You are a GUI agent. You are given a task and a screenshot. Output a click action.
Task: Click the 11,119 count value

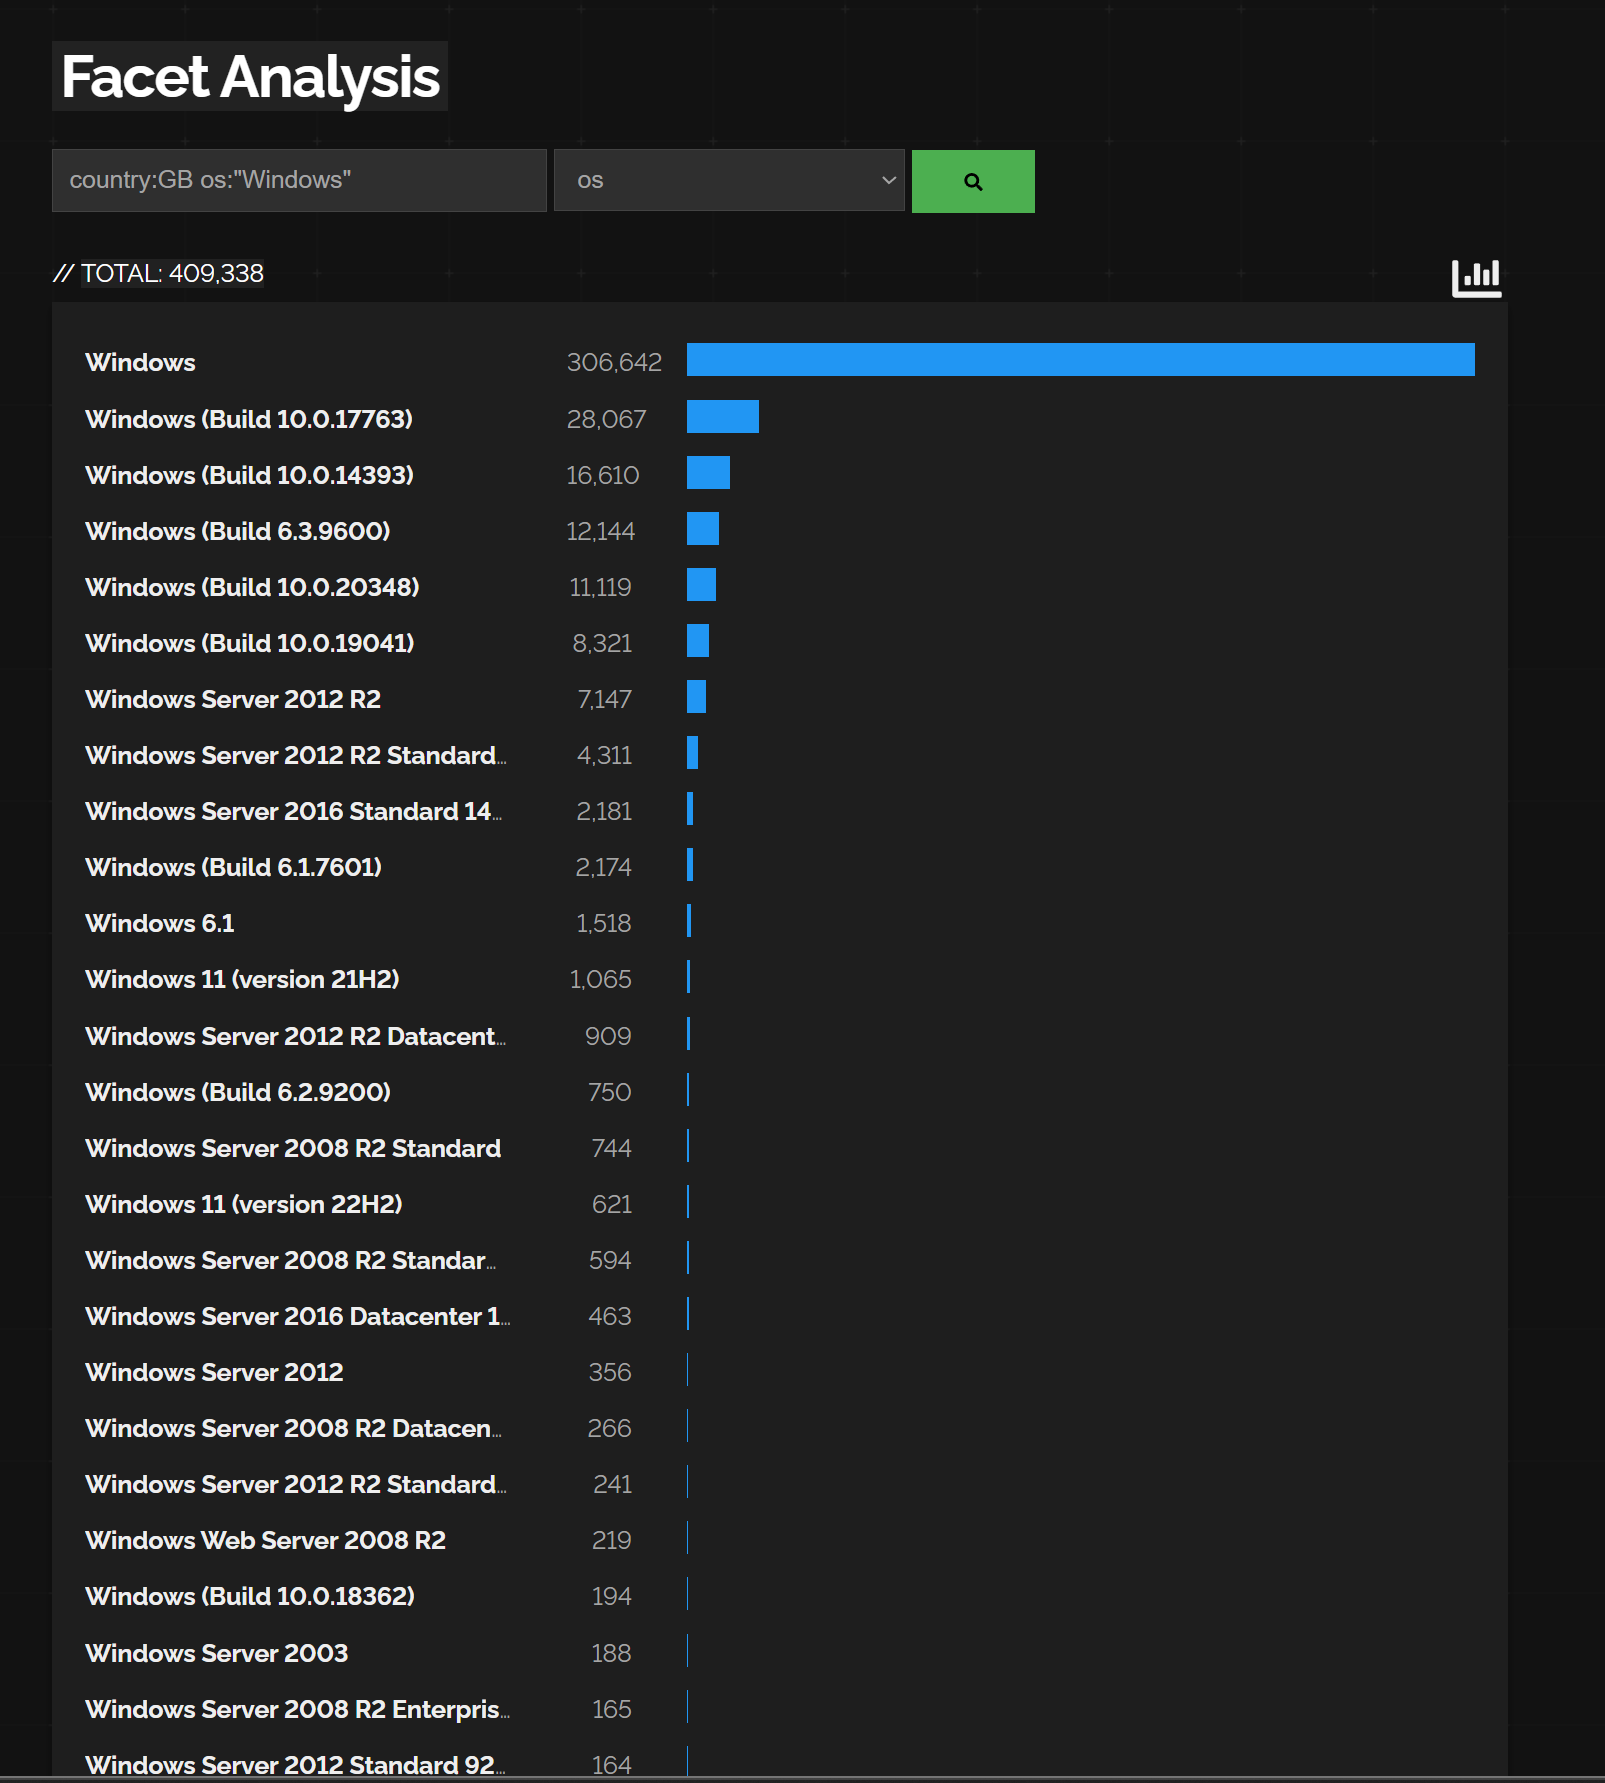tap(600, 587)
